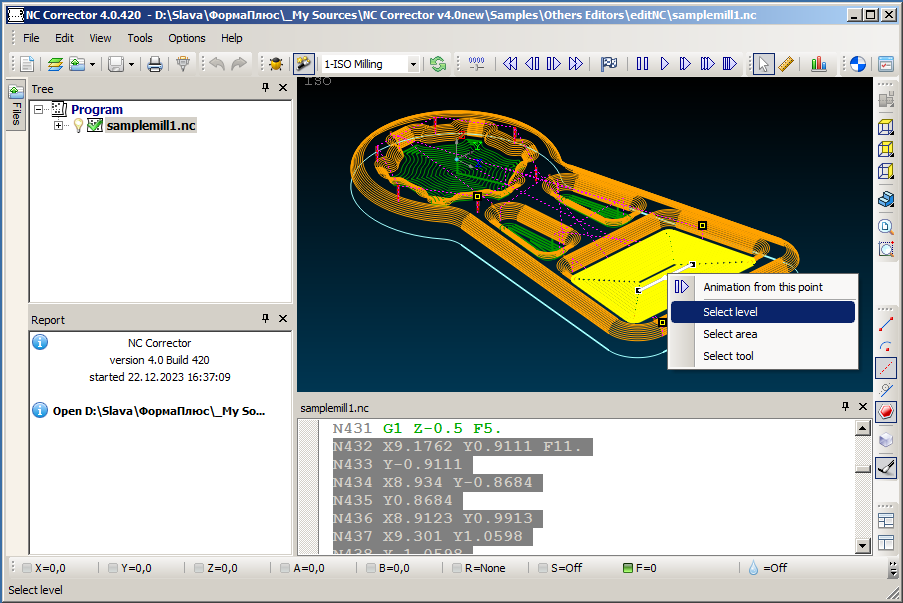Toggle the red dashed line display icon
This screenshot has height=603, width=903.
886,368
